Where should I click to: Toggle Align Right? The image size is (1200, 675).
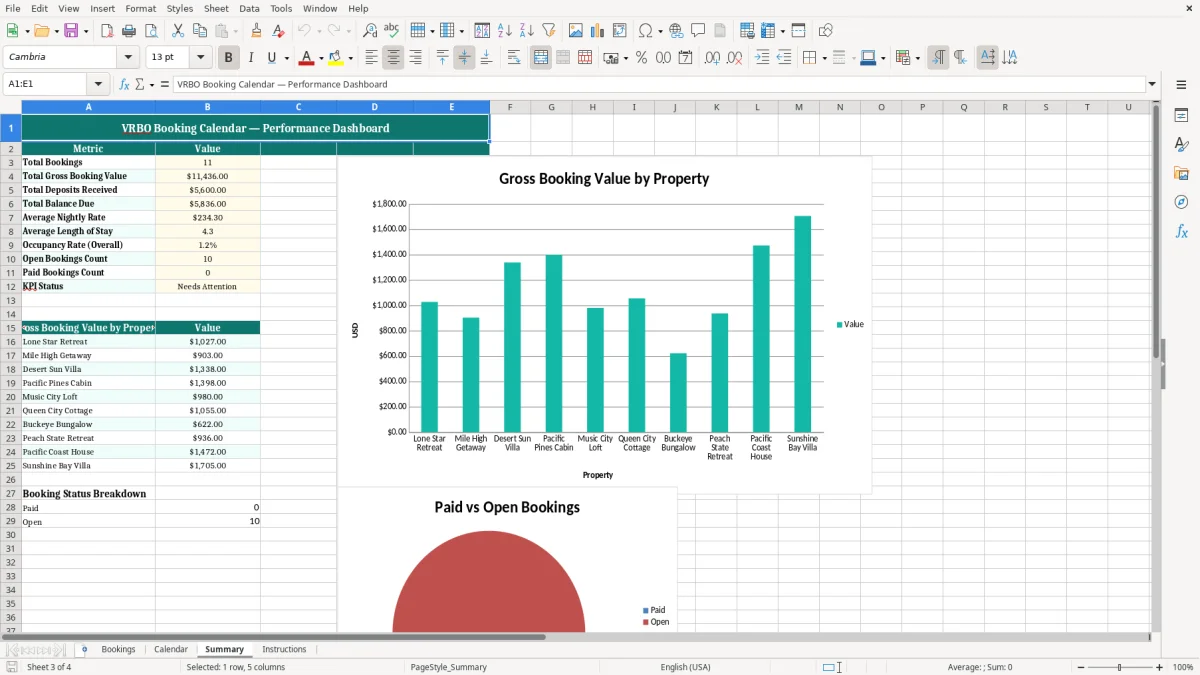click(x=415, y=58)
